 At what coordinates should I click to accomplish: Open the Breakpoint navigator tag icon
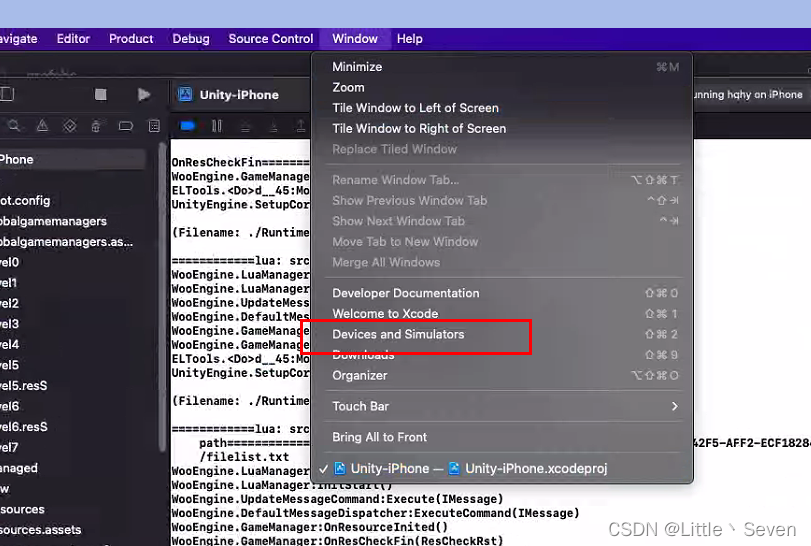[126, 126]
